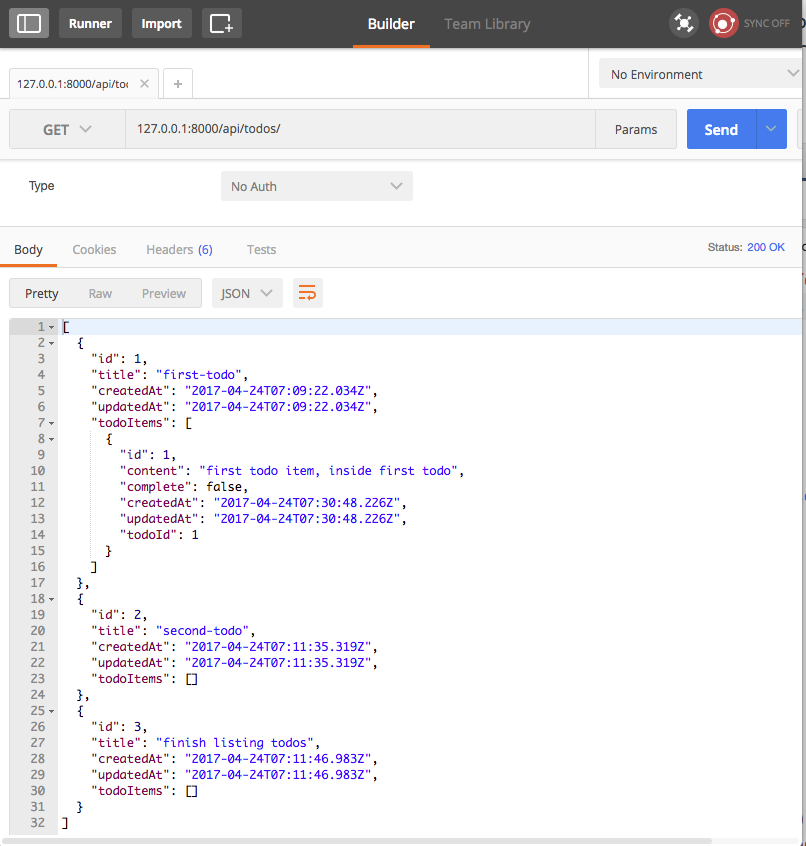The width and height of the screenshot is (806, 846).
Task: Click the 200 OK status
Action: click(766, 247)
